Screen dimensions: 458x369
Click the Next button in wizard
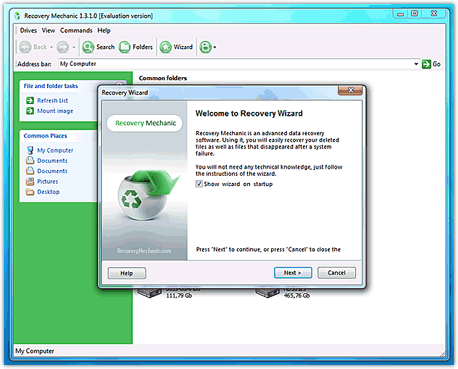[293, 273]
